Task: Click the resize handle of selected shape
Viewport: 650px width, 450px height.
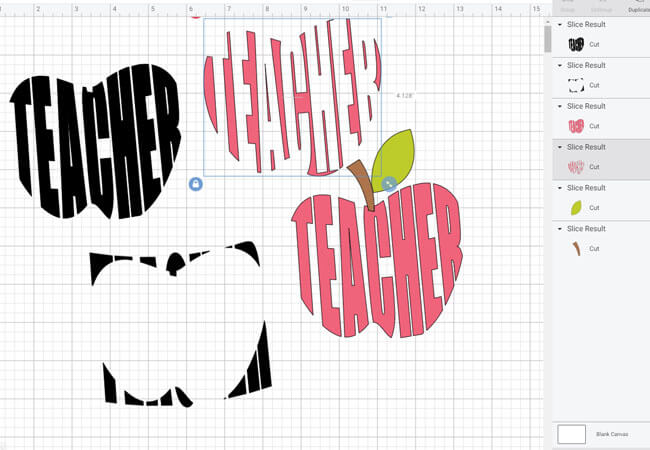Action: [388, 184]
